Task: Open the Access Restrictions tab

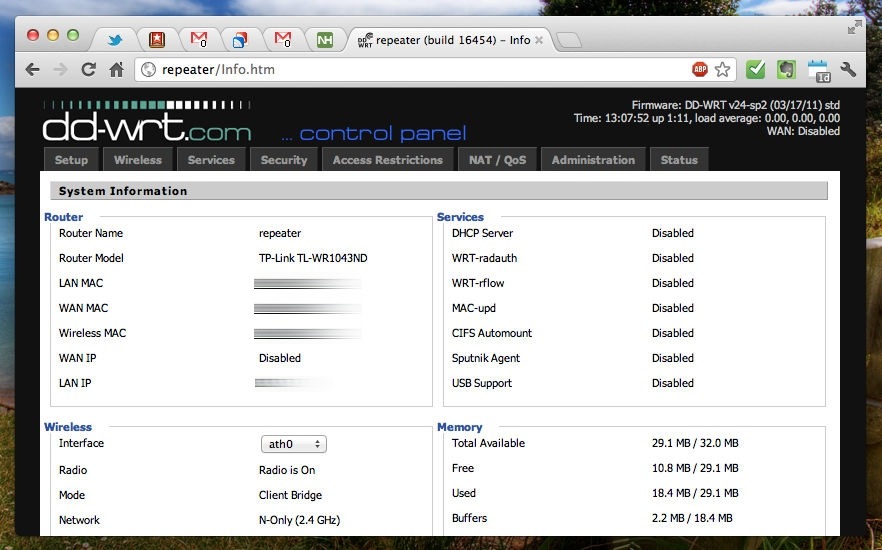Action: (388, 160)
